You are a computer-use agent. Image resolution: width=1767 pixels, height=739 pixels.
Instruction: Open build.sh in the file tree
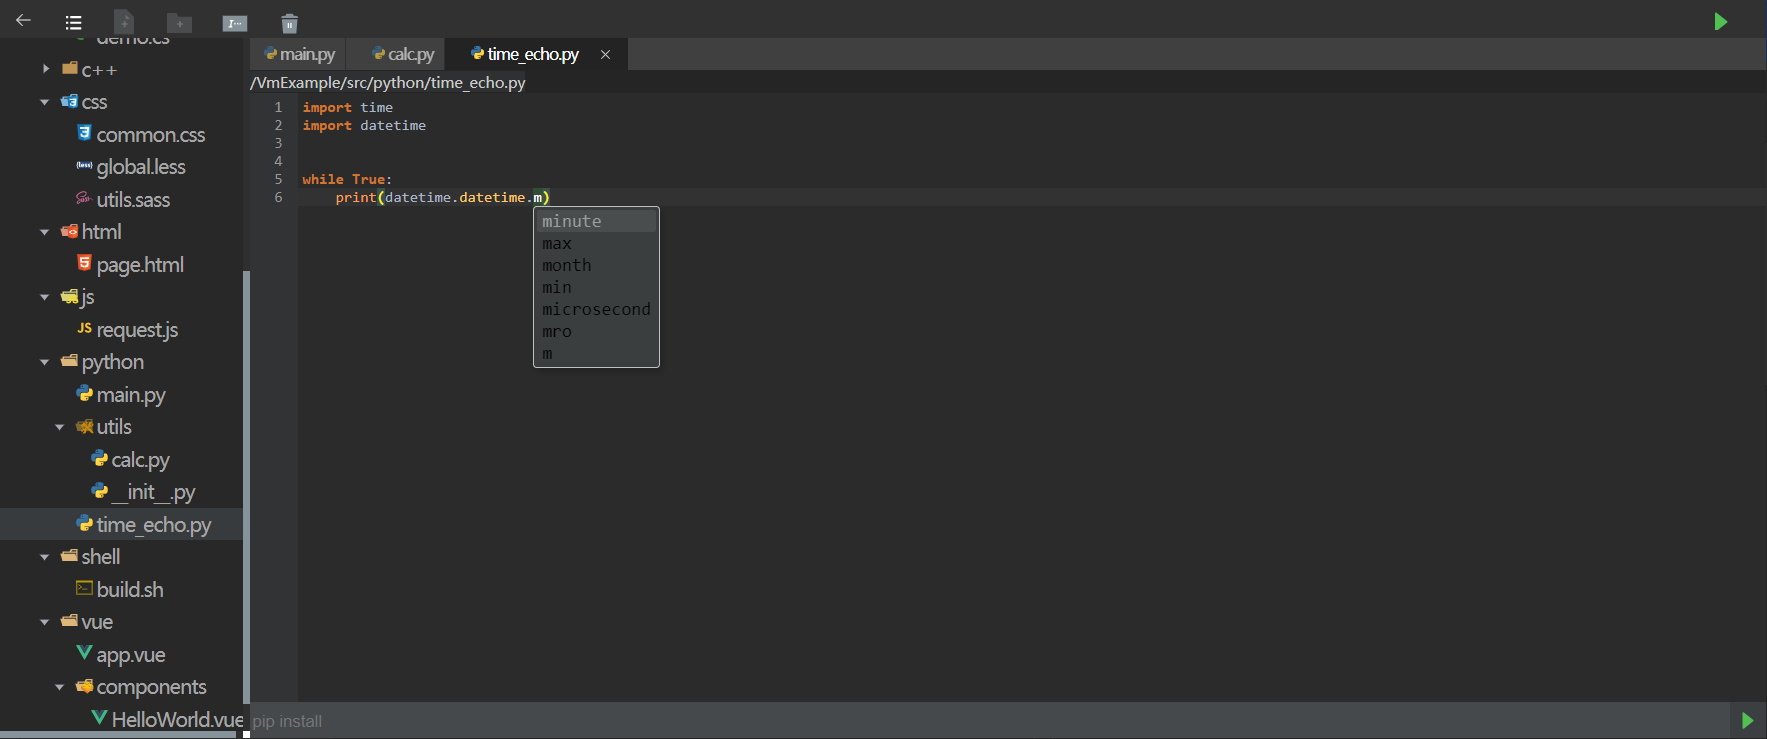coord(129,589)
